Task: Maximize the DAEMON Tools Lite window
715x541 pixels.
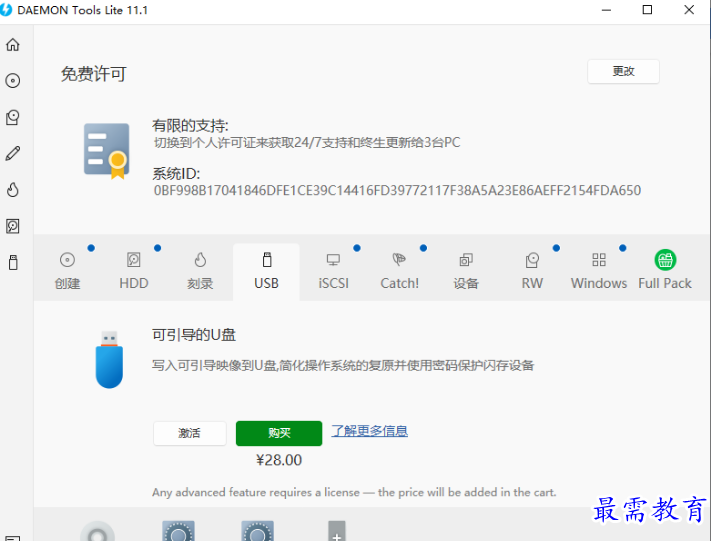Action: point(647,10)
